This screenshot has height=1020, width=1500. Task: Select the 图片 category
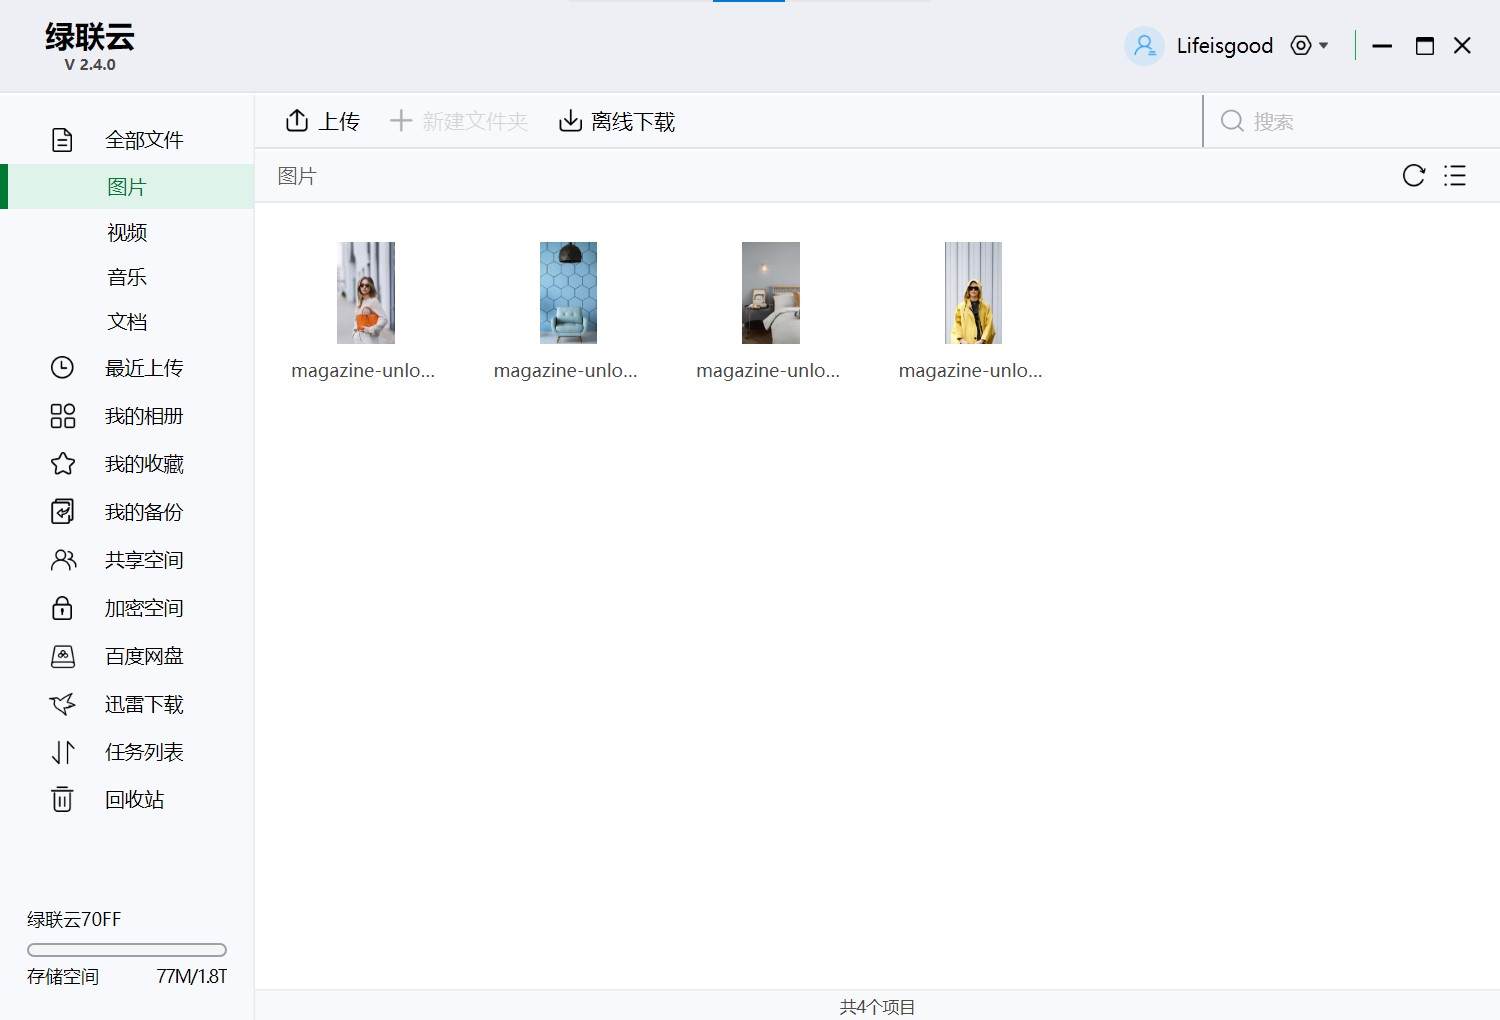[x=127, y=187]
